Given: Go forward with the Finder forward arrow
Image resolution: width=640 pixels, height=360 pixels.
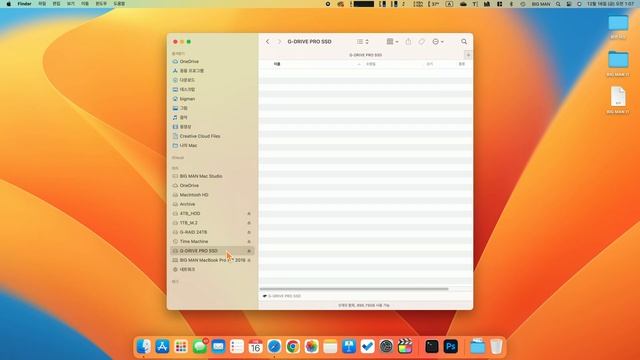Looking at the screenshot, I should point(280,42).
